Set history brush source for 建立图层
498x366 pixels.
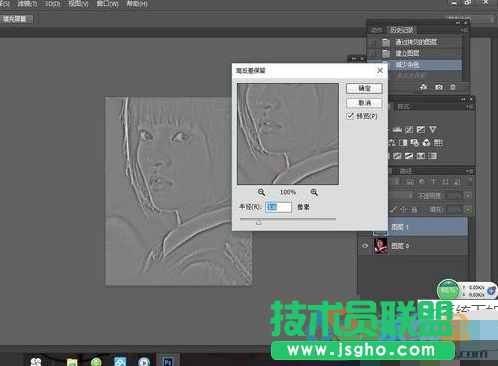(x=374, y=53)
